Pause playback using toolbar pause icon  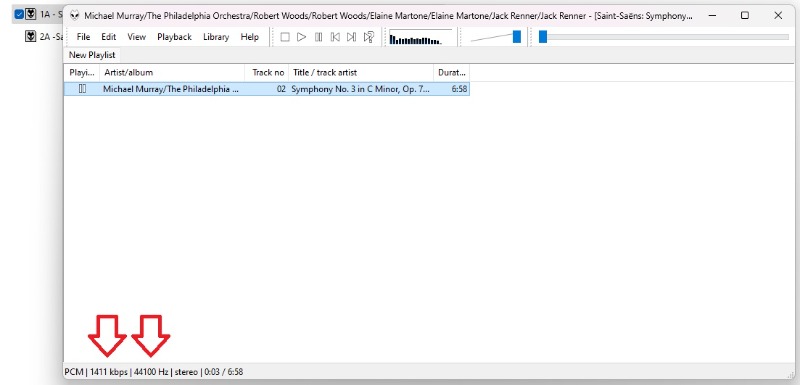coord(318,37)
